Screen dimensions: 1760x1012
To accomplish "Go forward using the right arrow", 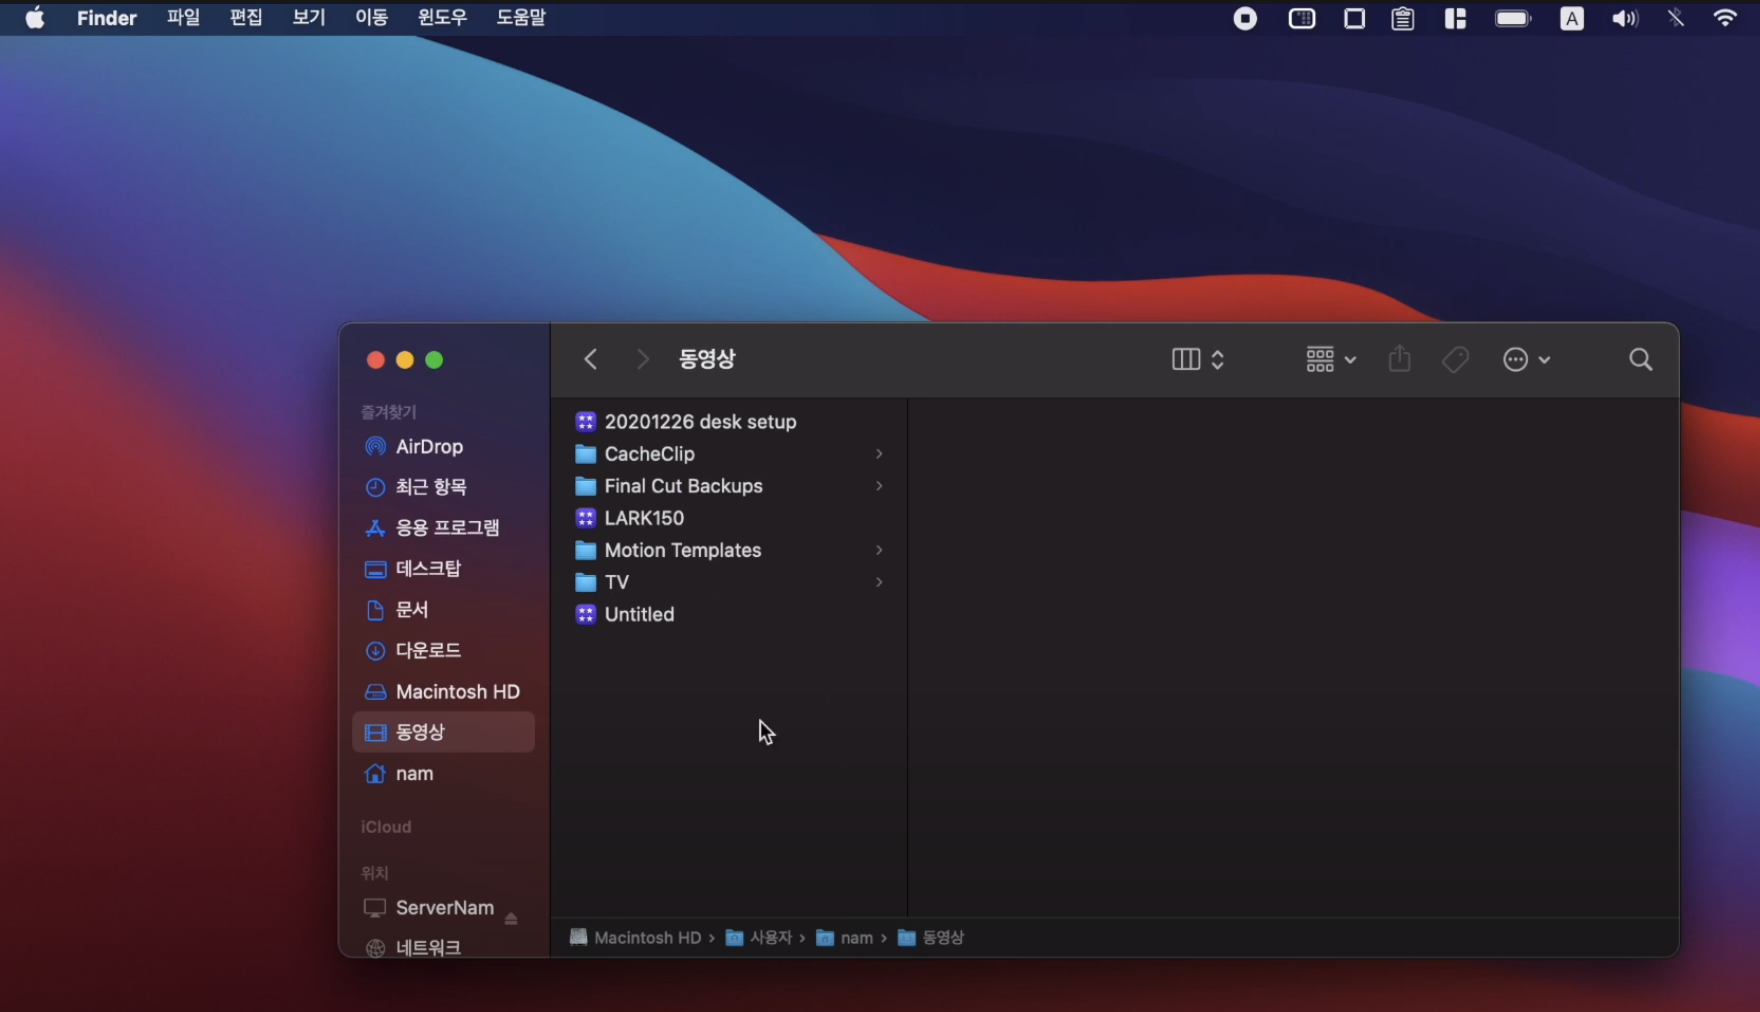I will 642,359.
